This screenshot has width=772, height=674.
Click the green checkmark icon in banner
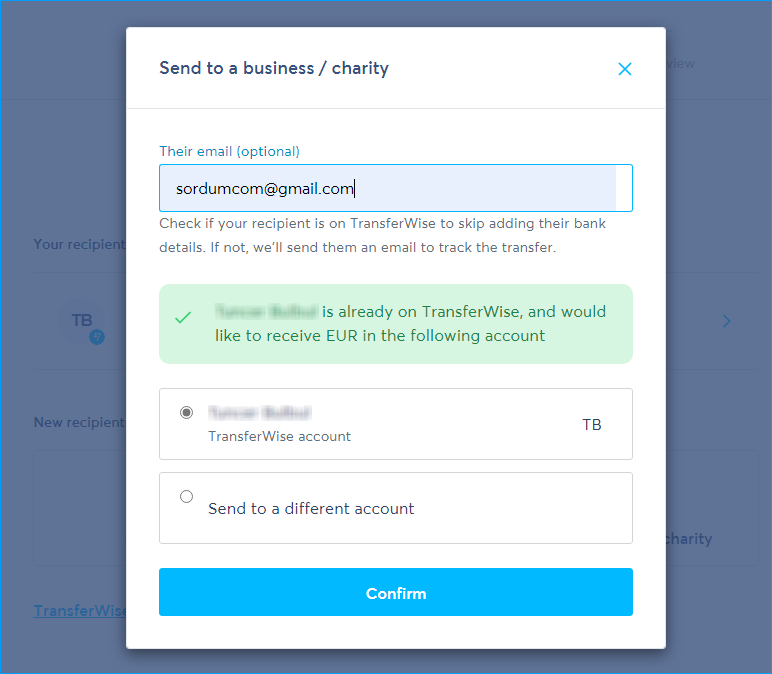[183, 318]
